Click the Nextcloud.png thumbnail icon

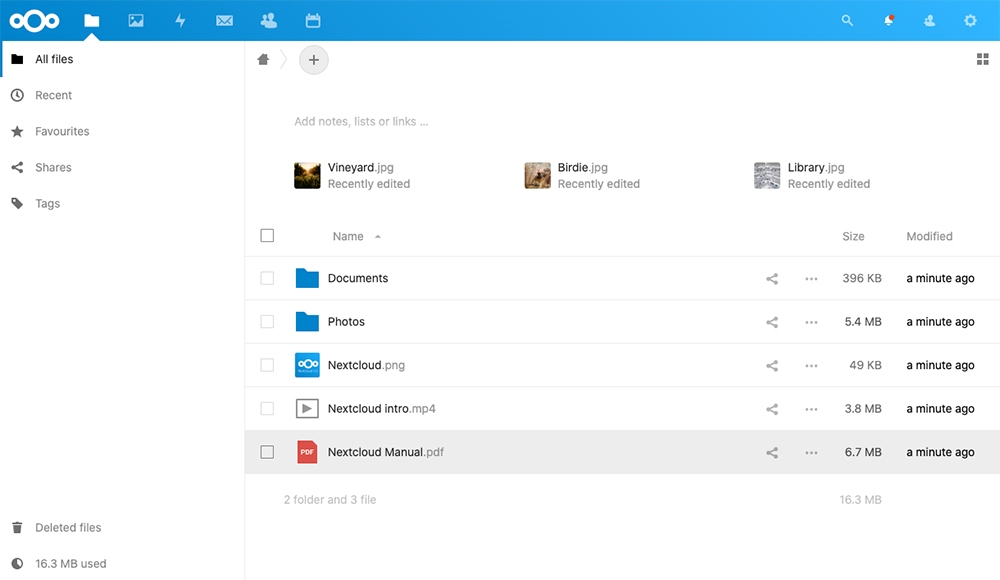[307, 365]
